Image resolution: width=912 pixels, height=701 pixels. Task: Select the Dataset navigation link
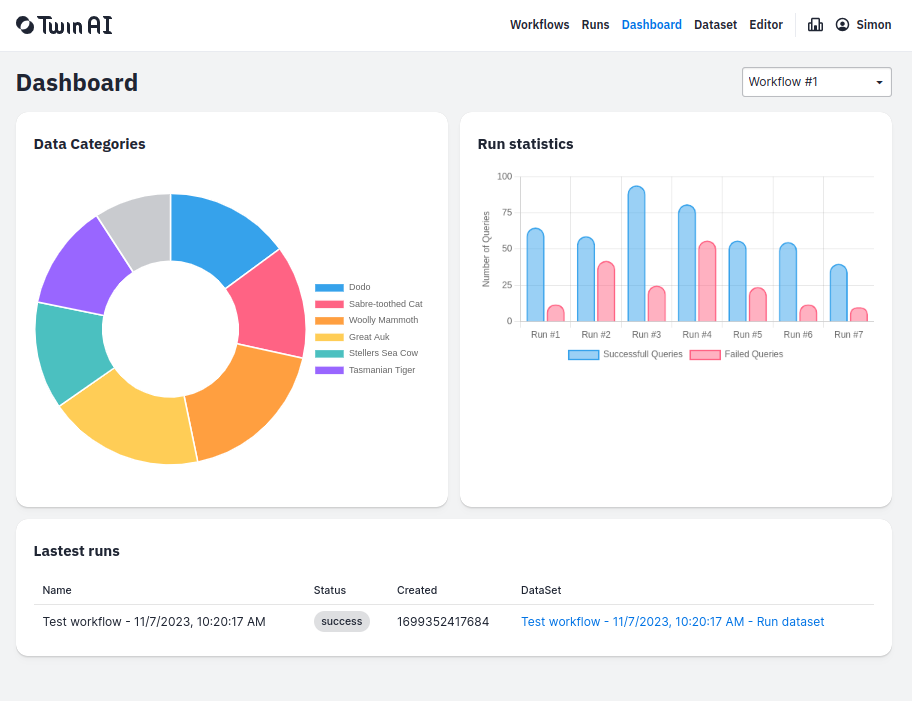click(x=715, y=24)
